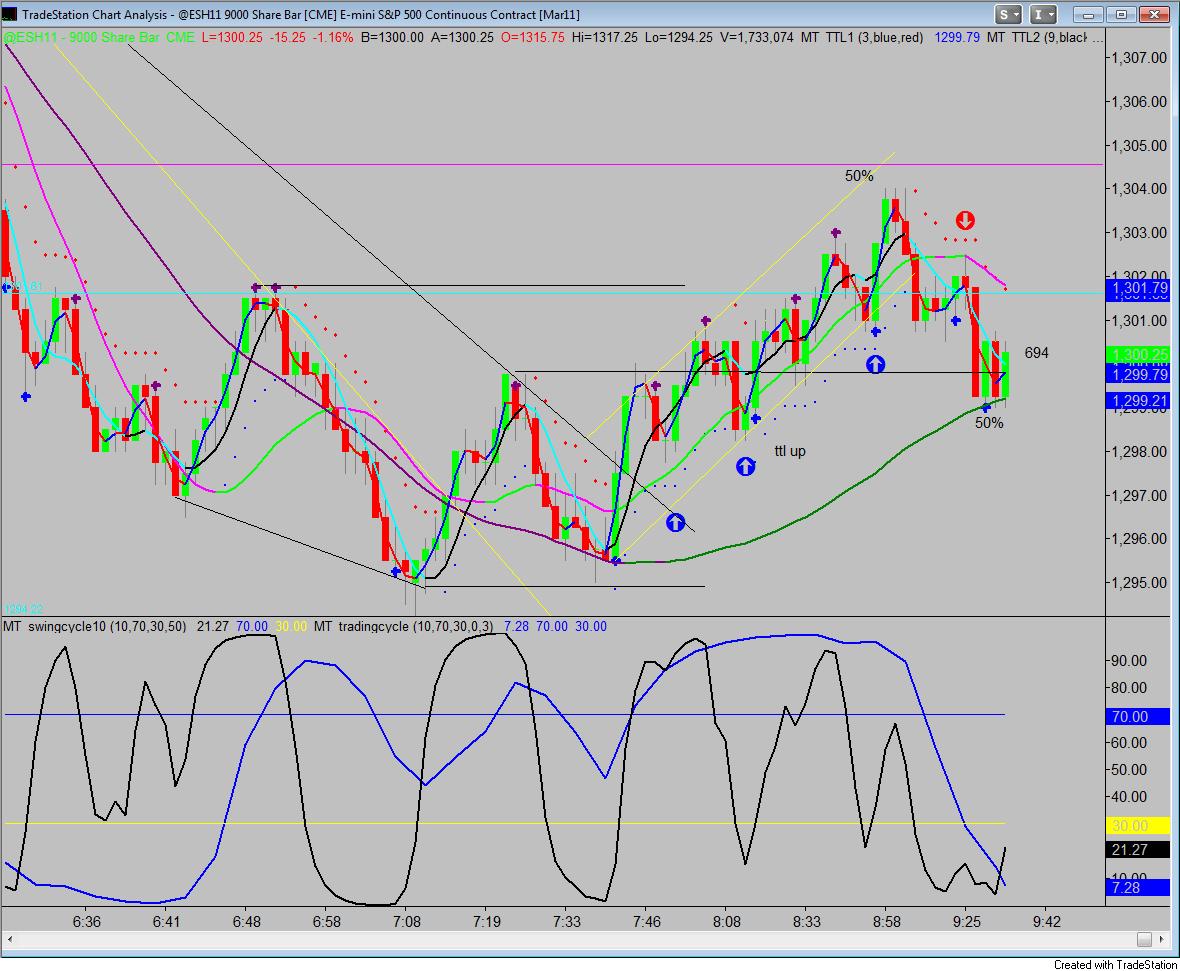Click the blue 7.28 oscillator axis marker
The width and height of the screenshot is (1180, 971).
[x=1137, y=887]
